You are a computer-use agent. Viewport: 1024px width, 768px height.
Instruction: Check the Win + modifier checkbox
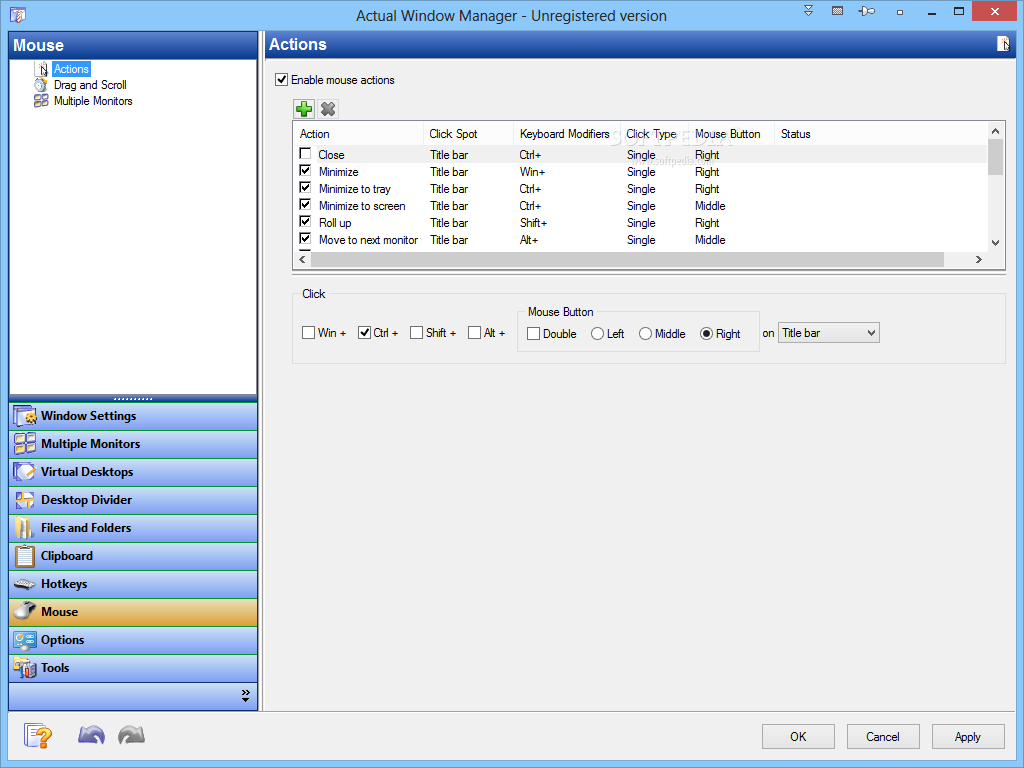[308, 333]
